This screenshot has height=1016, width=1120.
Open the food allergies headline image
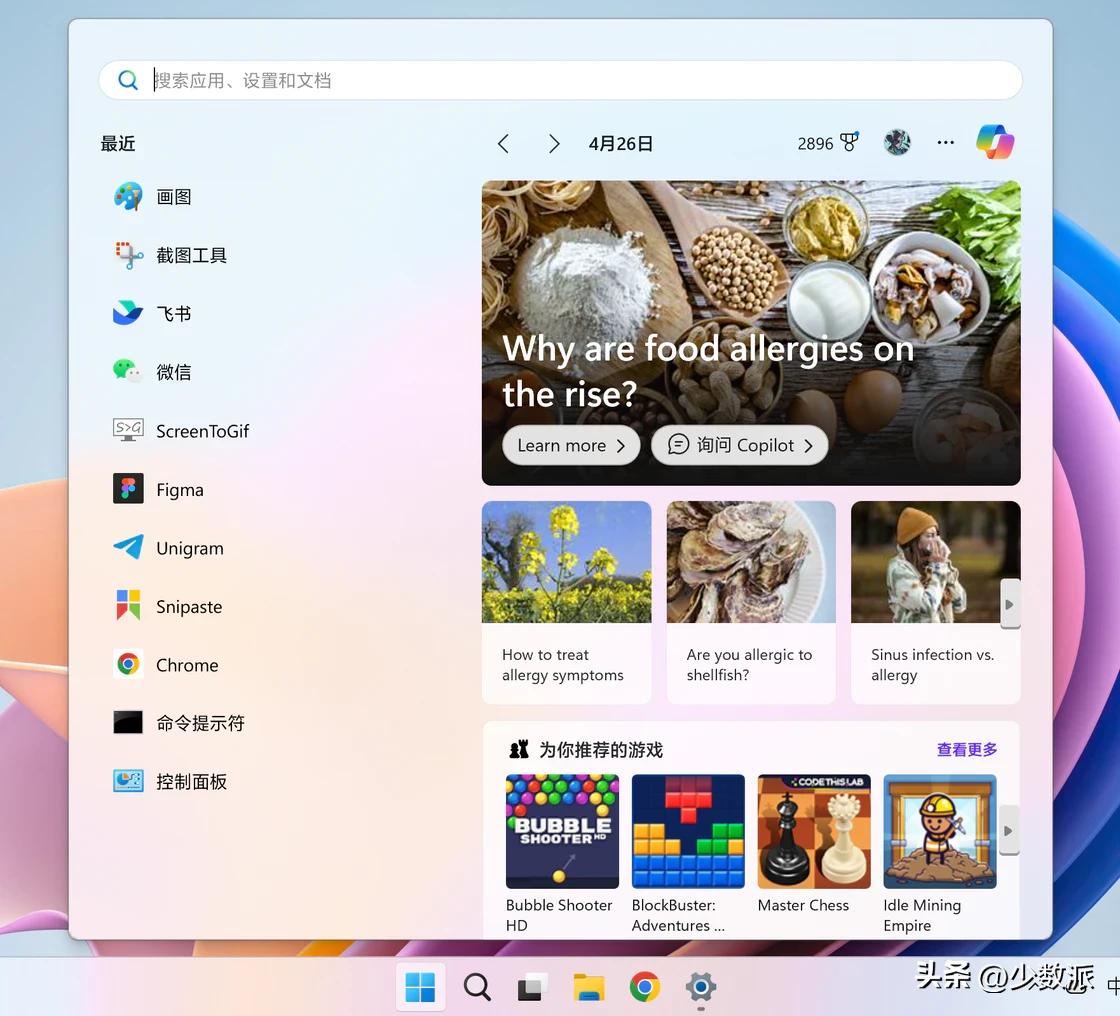751,333
